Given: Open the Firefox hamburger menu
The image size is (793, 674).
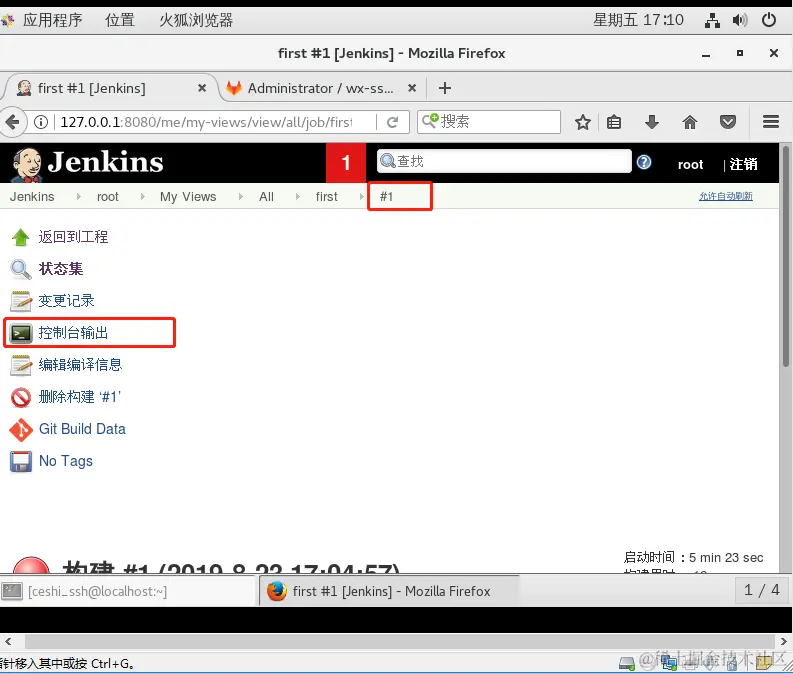Looking at the screenshot, I should click(x=771, y=122).
